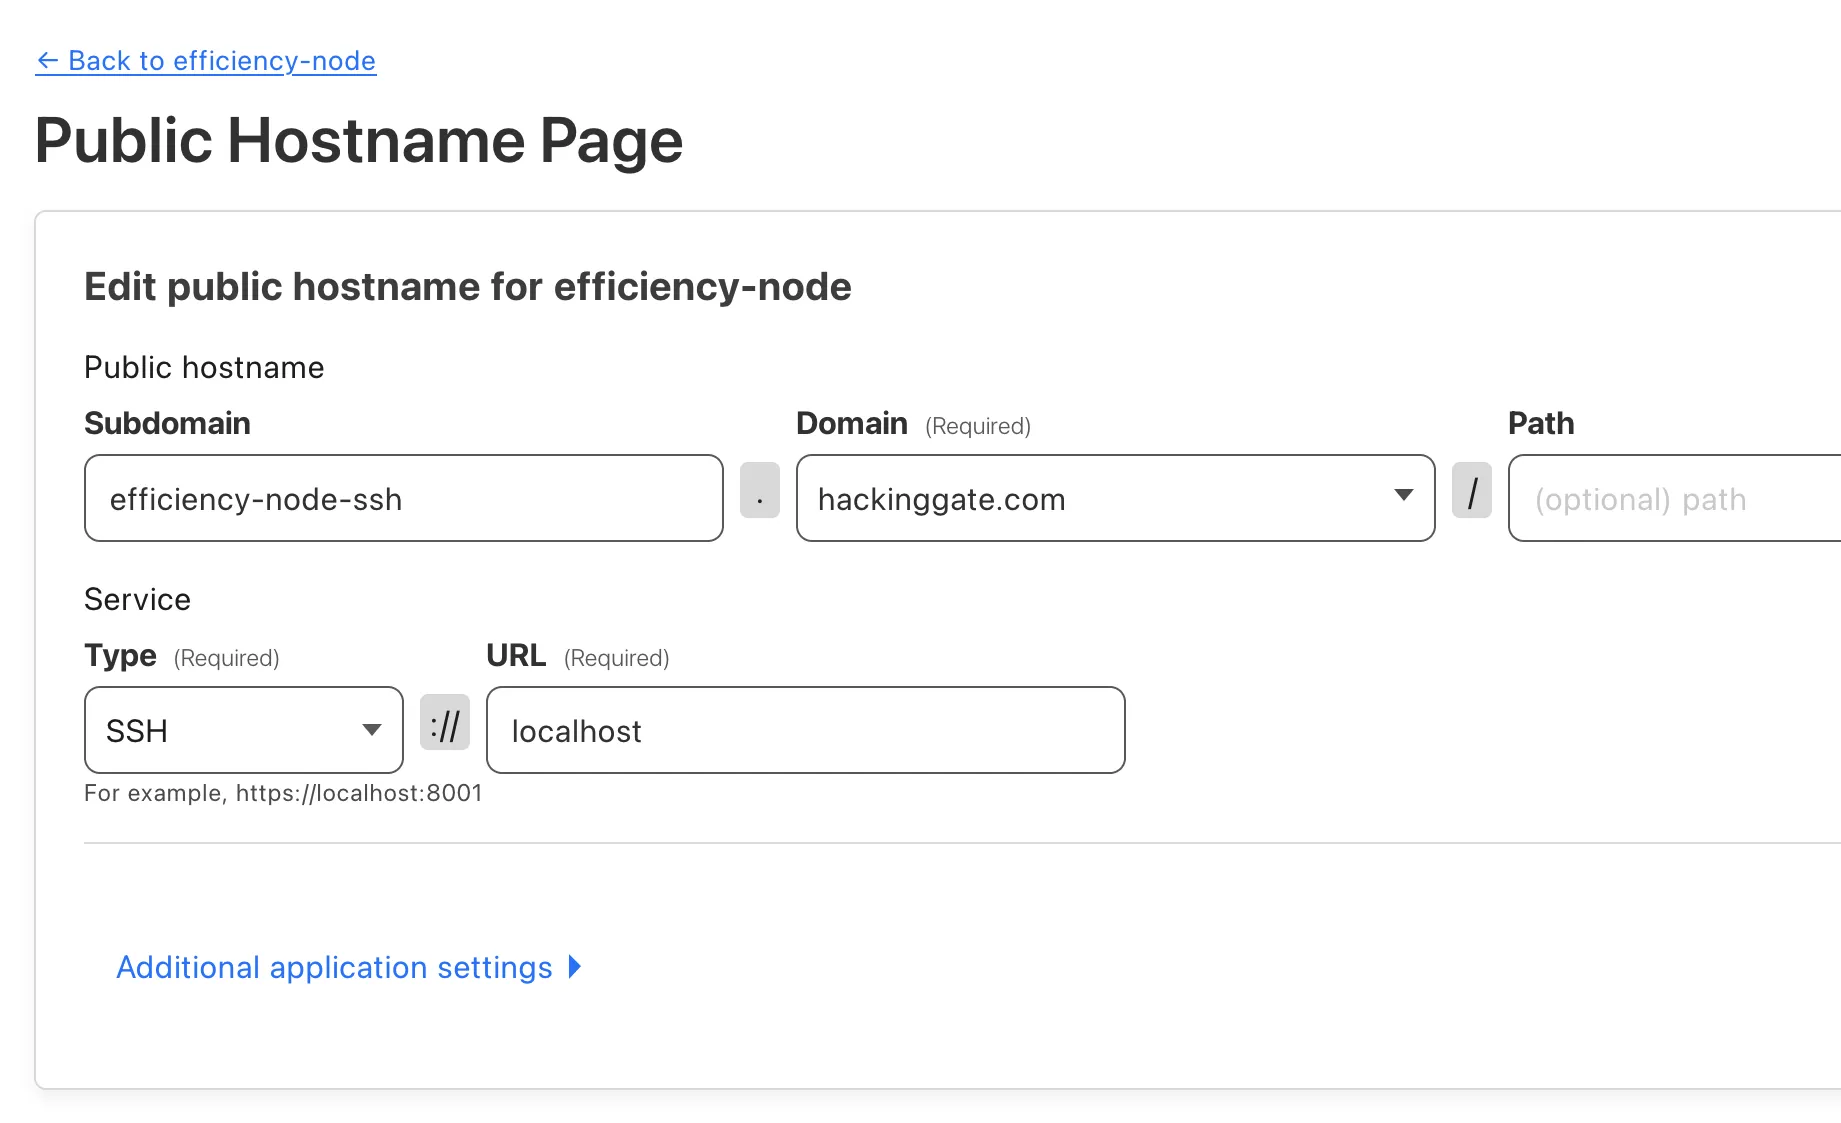
Task: Click the URL field containing localhost
Action: 805,730
